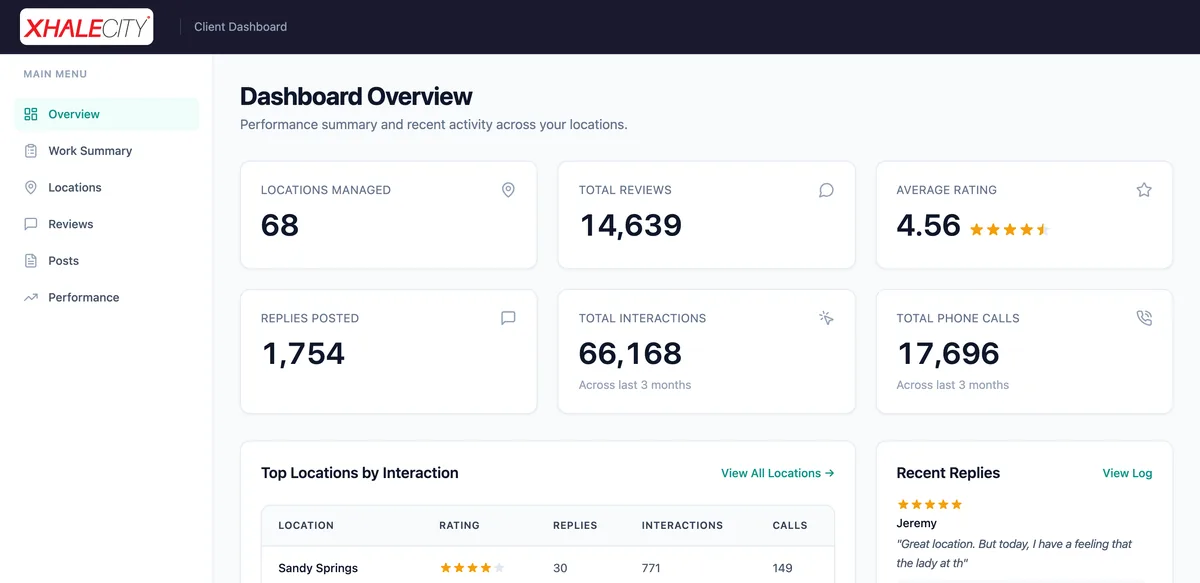Click the cursor-click icon on Total Interactions card

(x=826, y=318)
